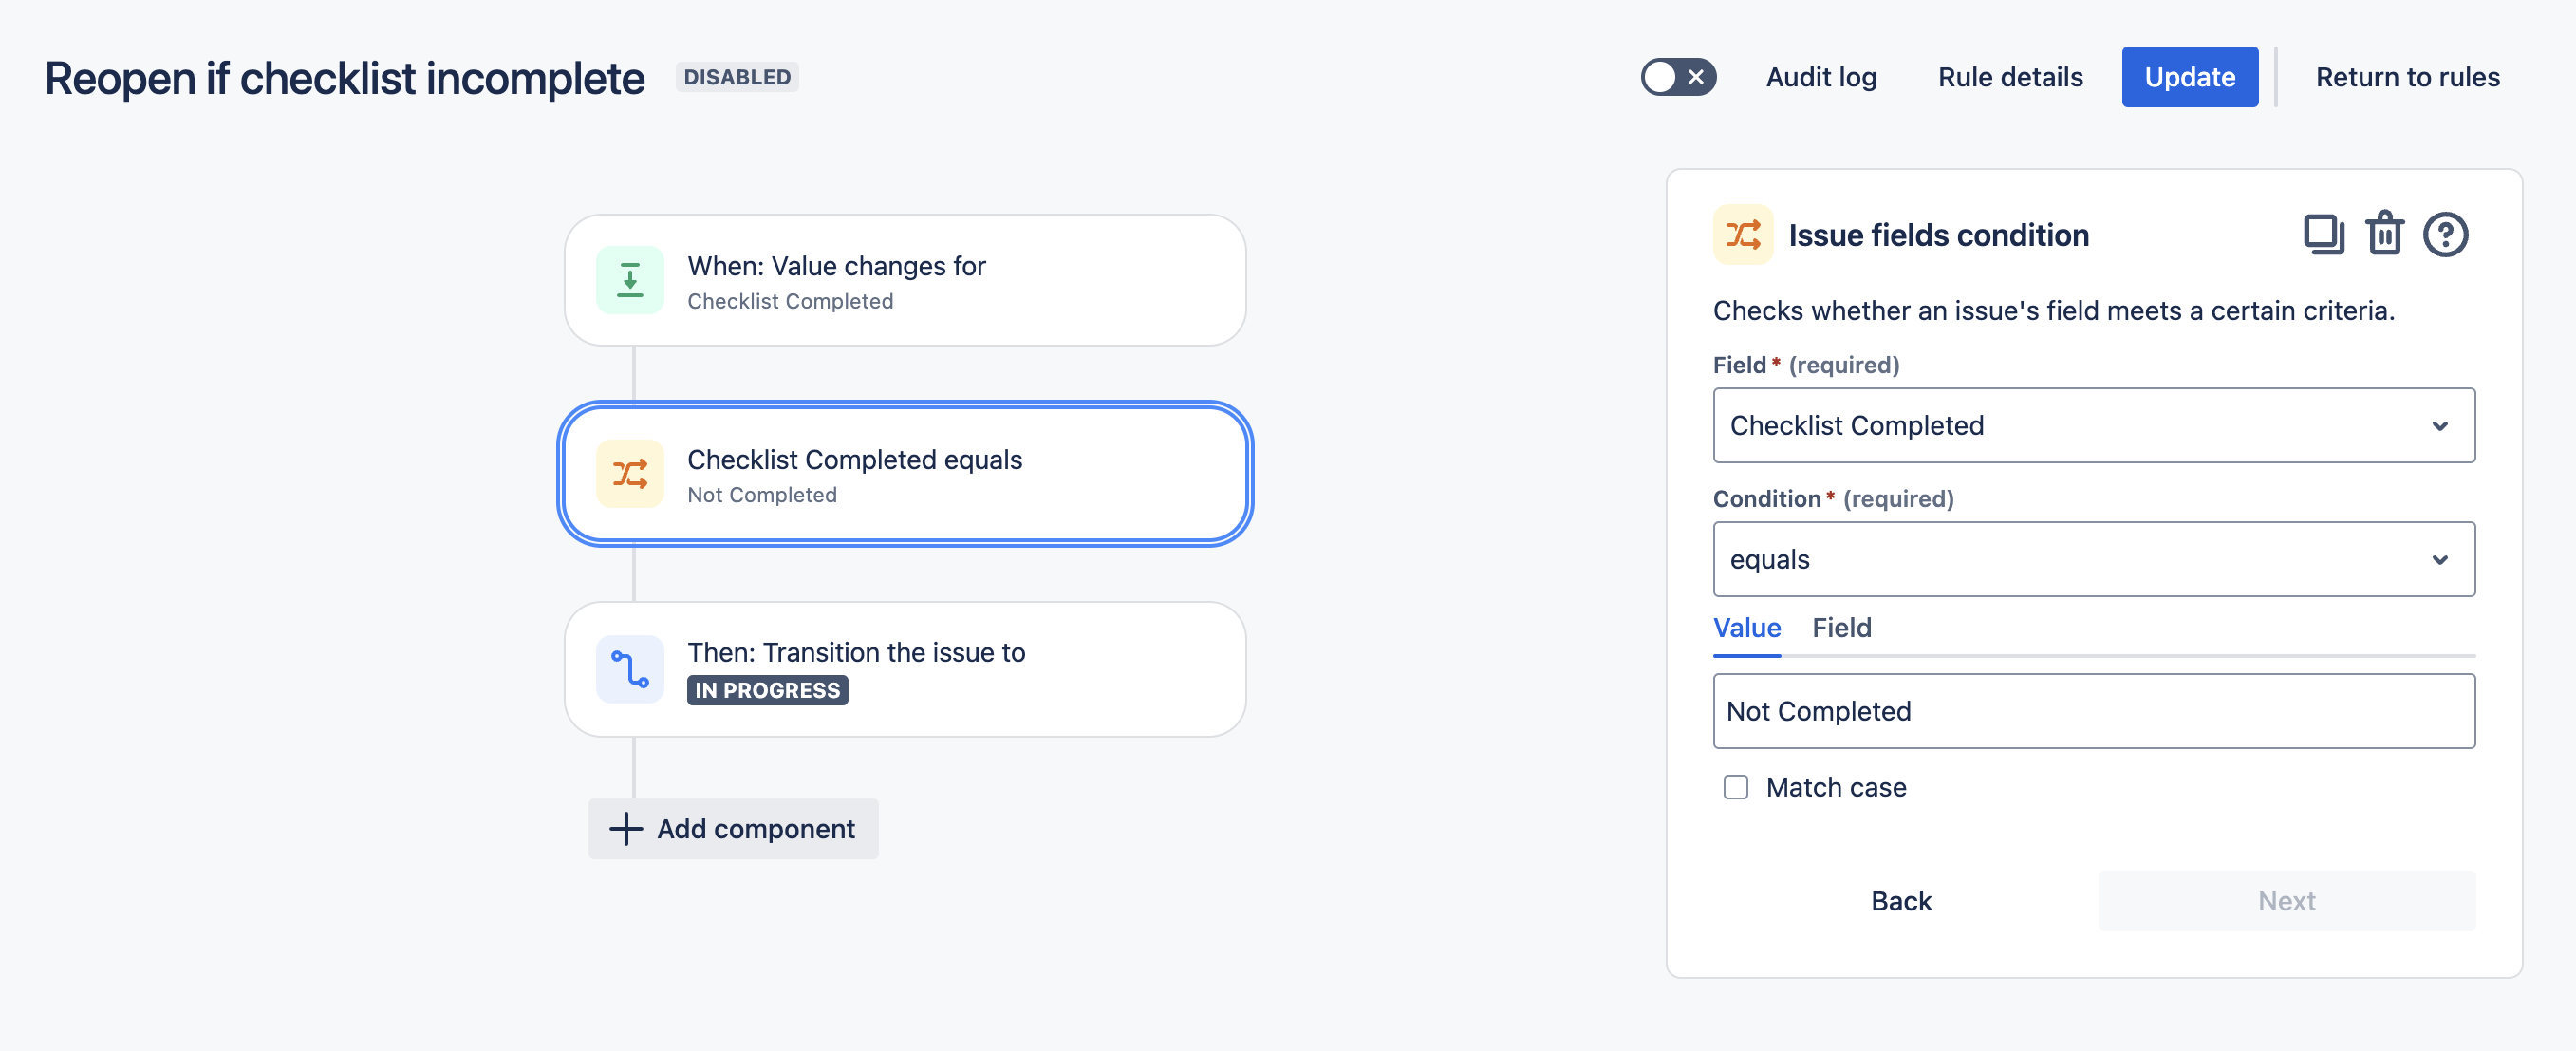Click Return to rules link

point(2407,77)
